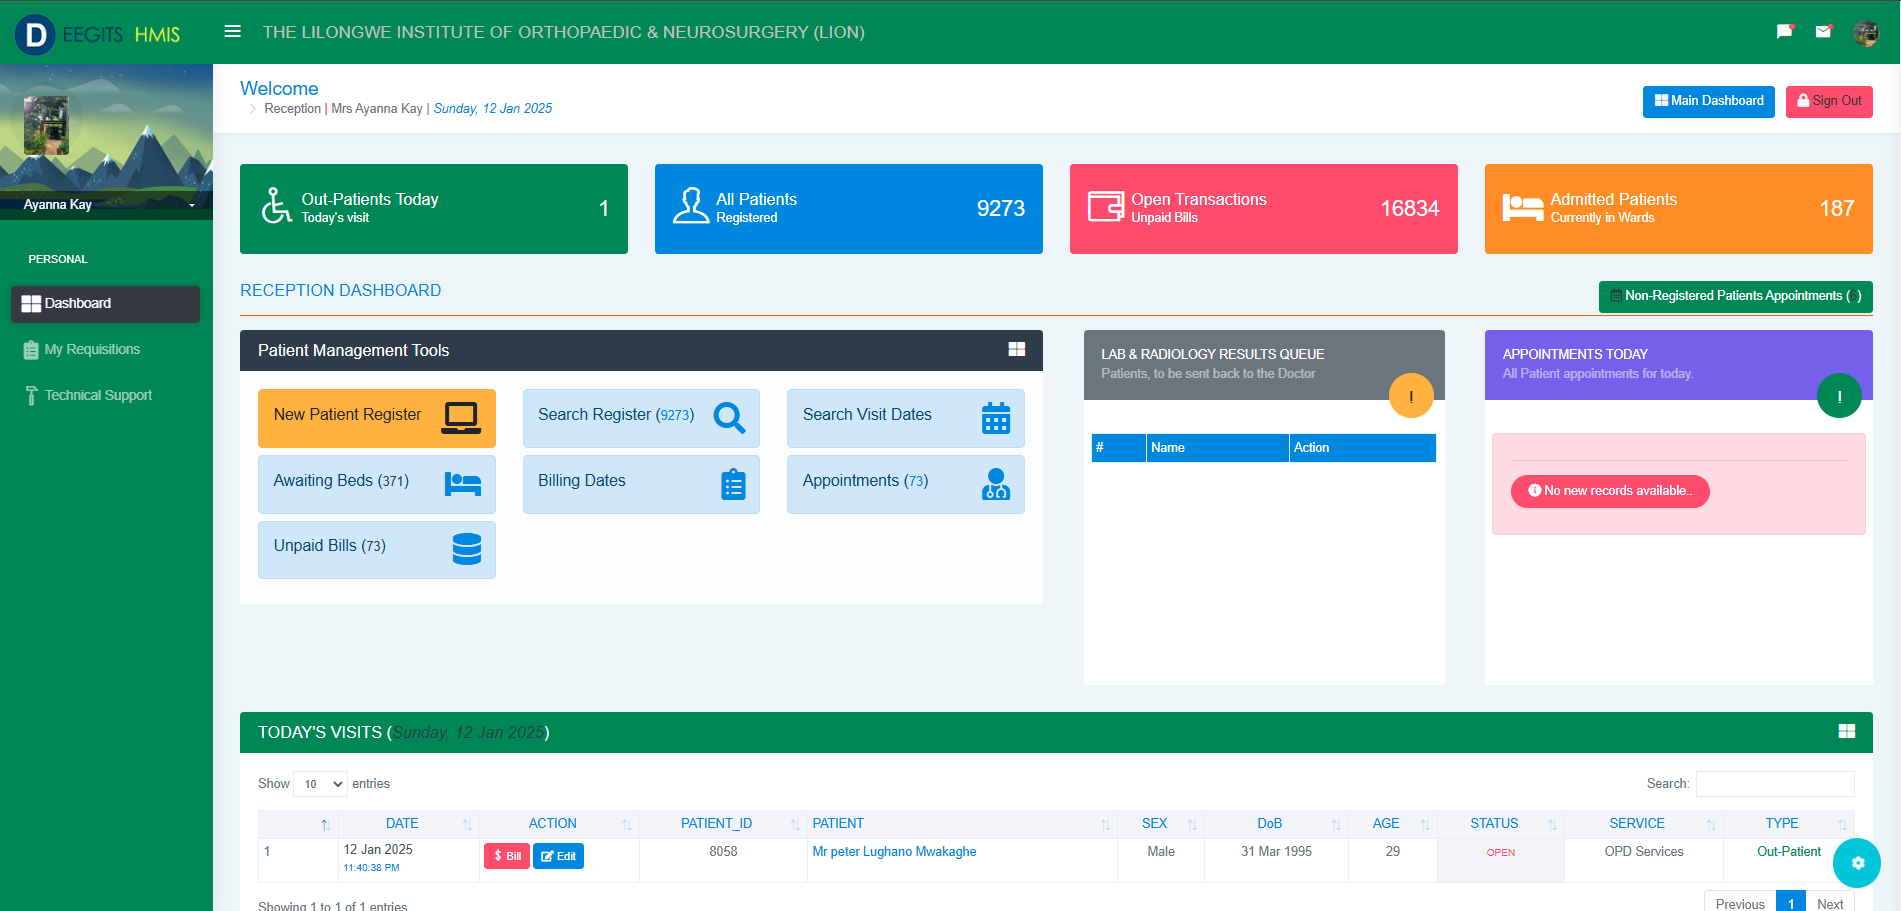This screenshot has width=1901, height=911.
Task: Sort visits by the STATUS column
Action: 1494,823
